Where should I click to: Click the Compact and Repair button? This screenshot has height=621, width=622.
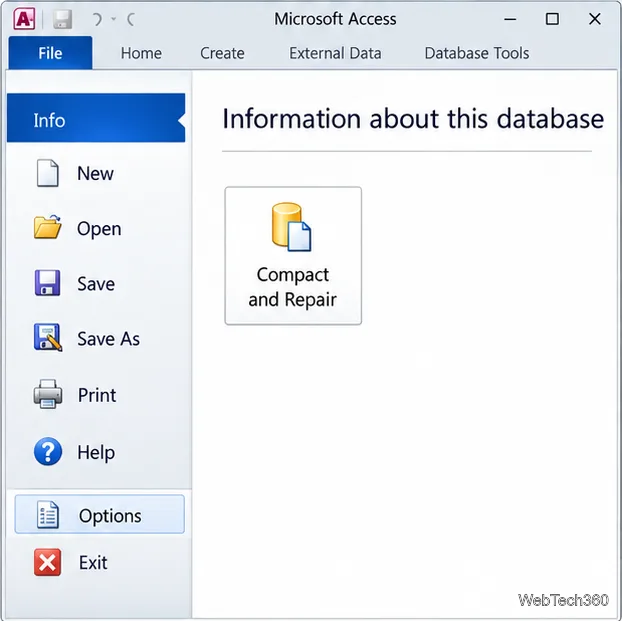click(x=293, y=256)
